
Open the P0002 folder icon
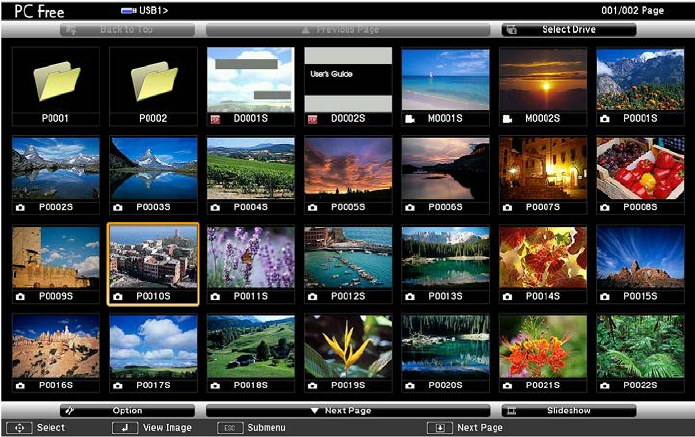point(154,81)
